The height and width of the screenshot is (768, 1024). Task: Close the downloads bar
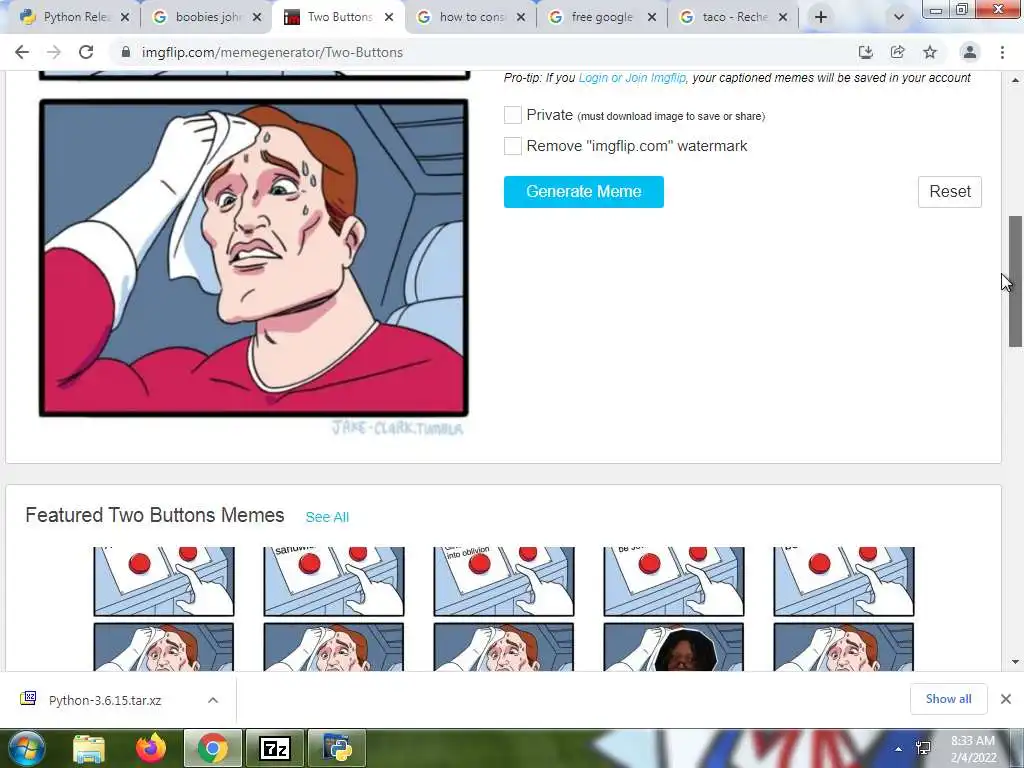pos(1006,699)
